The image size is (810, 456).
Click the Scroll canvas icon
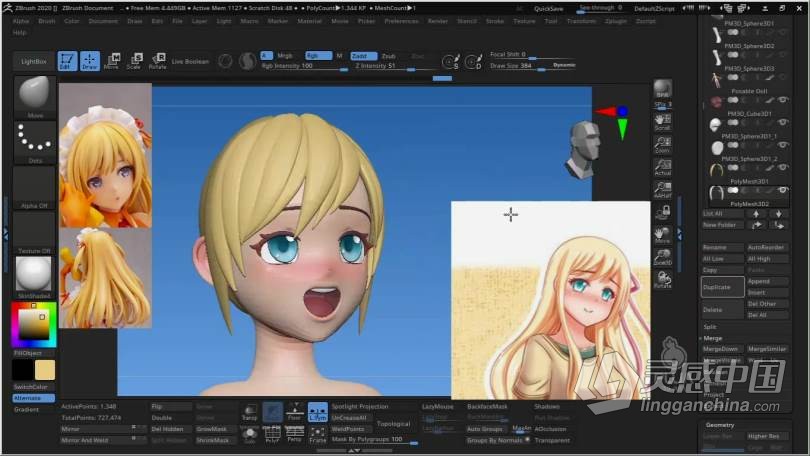tap(663, 122)
